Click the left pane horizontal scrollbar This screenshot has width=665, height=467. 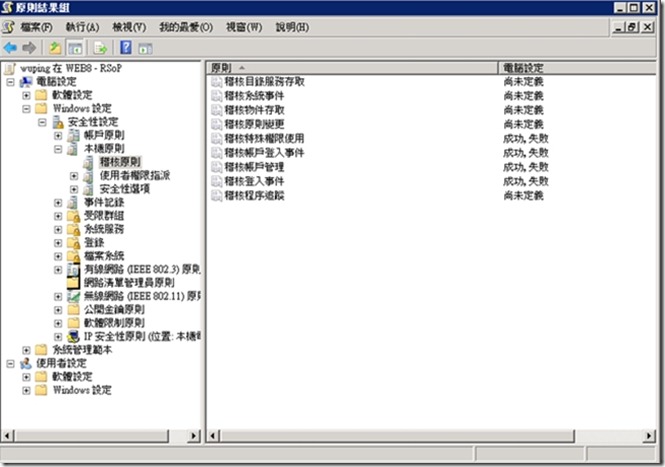coord(100,436)
